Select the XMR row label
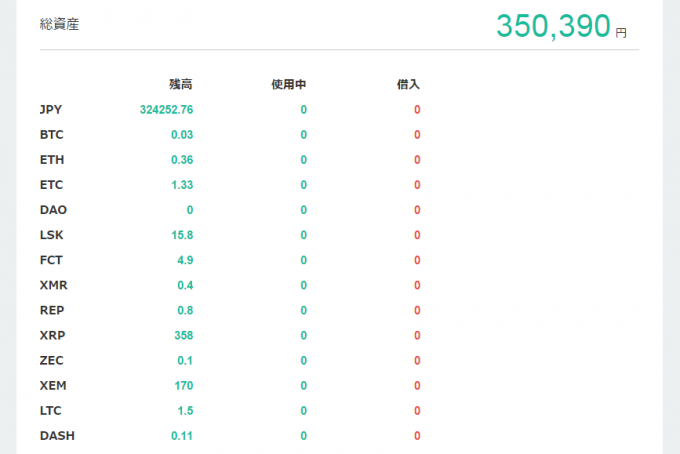 (54, 285)
